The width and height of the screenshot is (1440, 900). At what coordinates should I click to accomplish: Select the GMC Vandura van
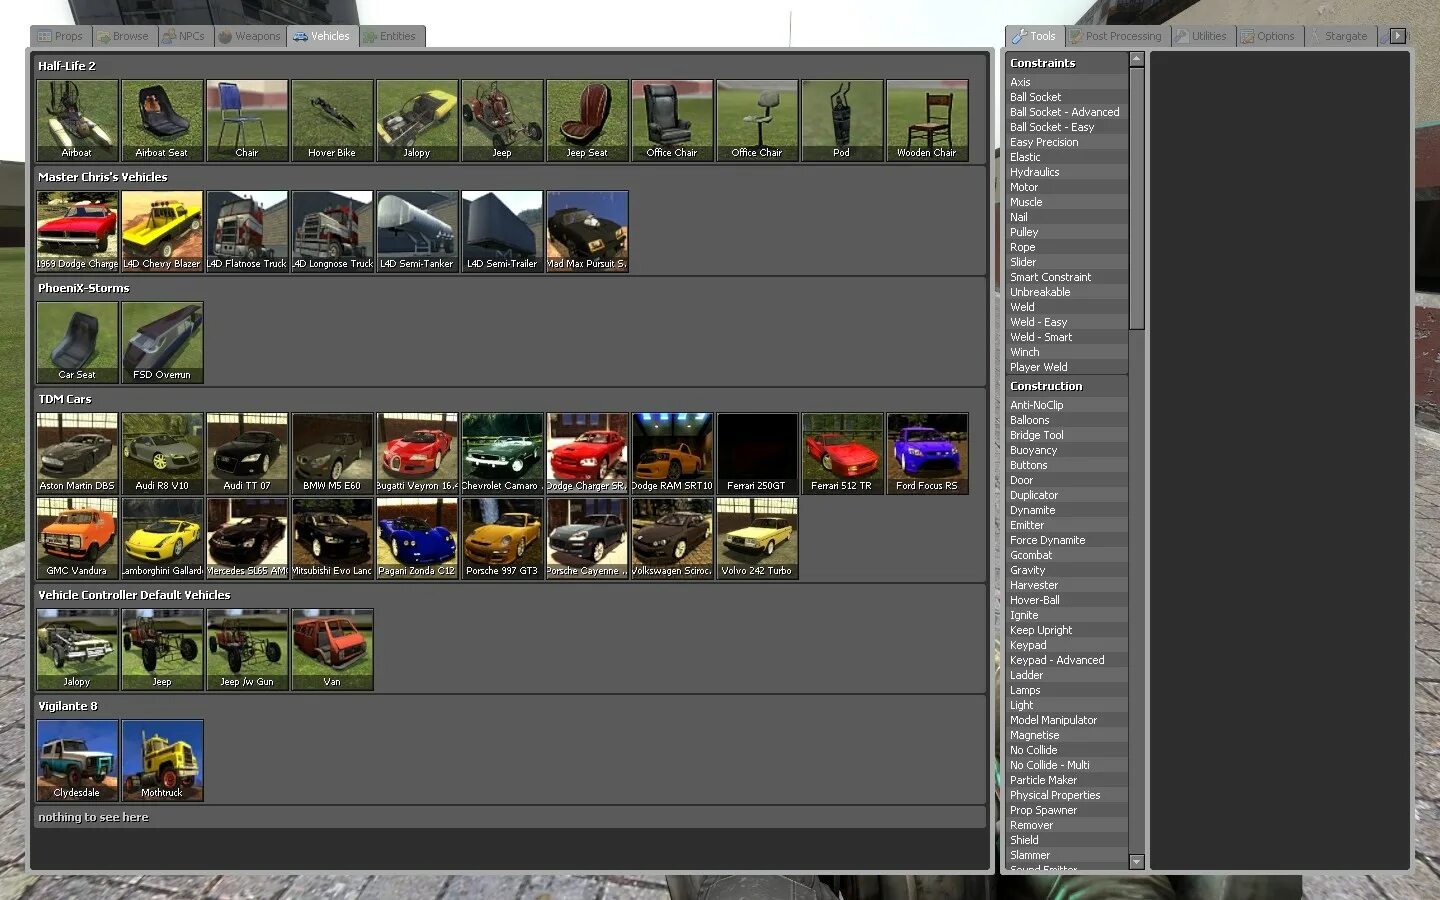coord(77,538)
